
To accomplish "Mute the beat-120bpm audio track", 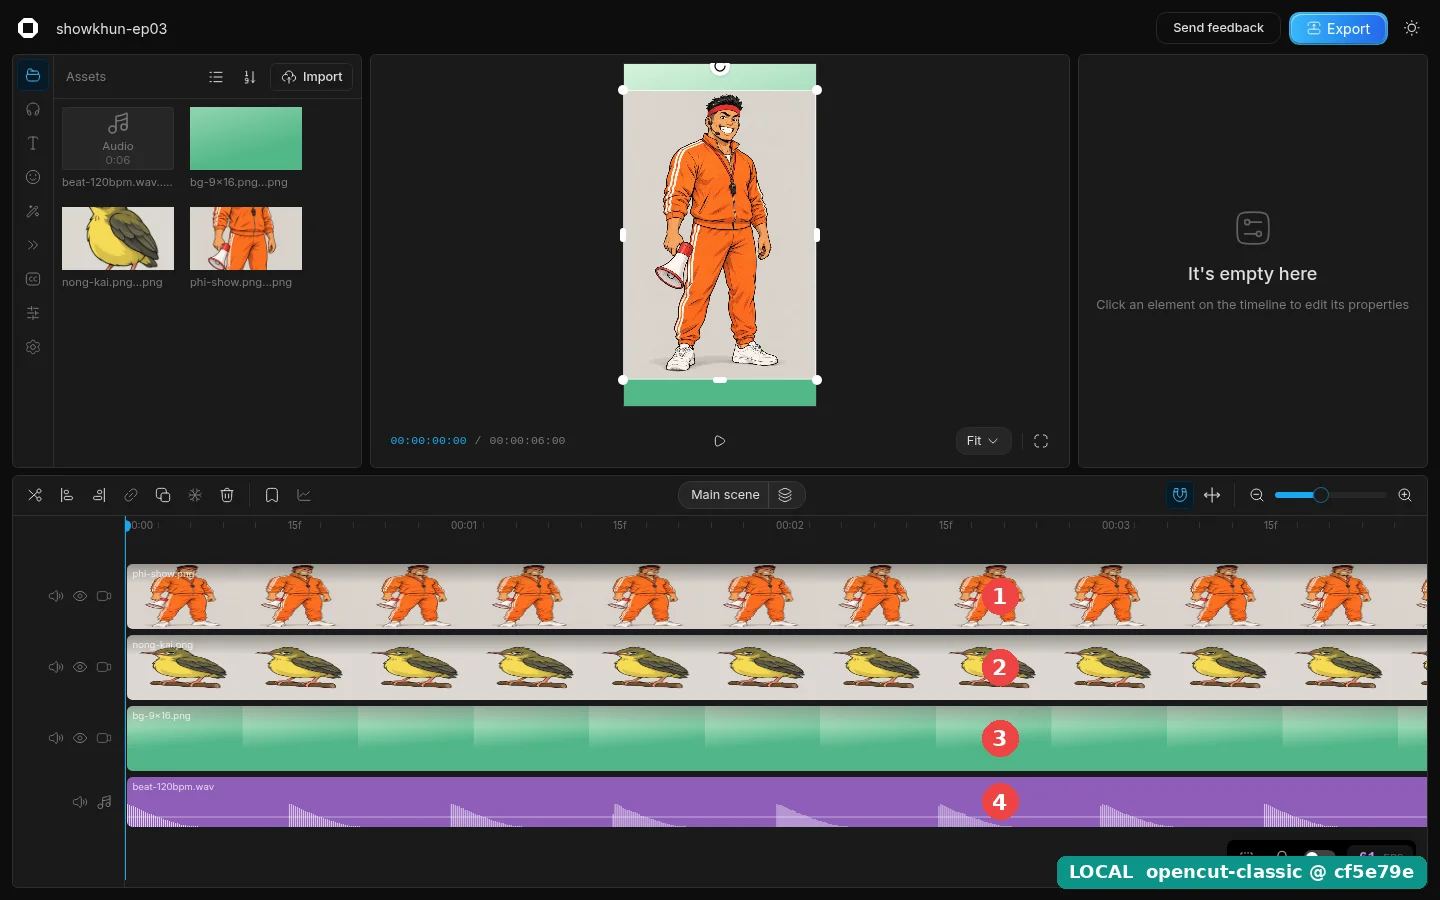I will tap(80, 802).
